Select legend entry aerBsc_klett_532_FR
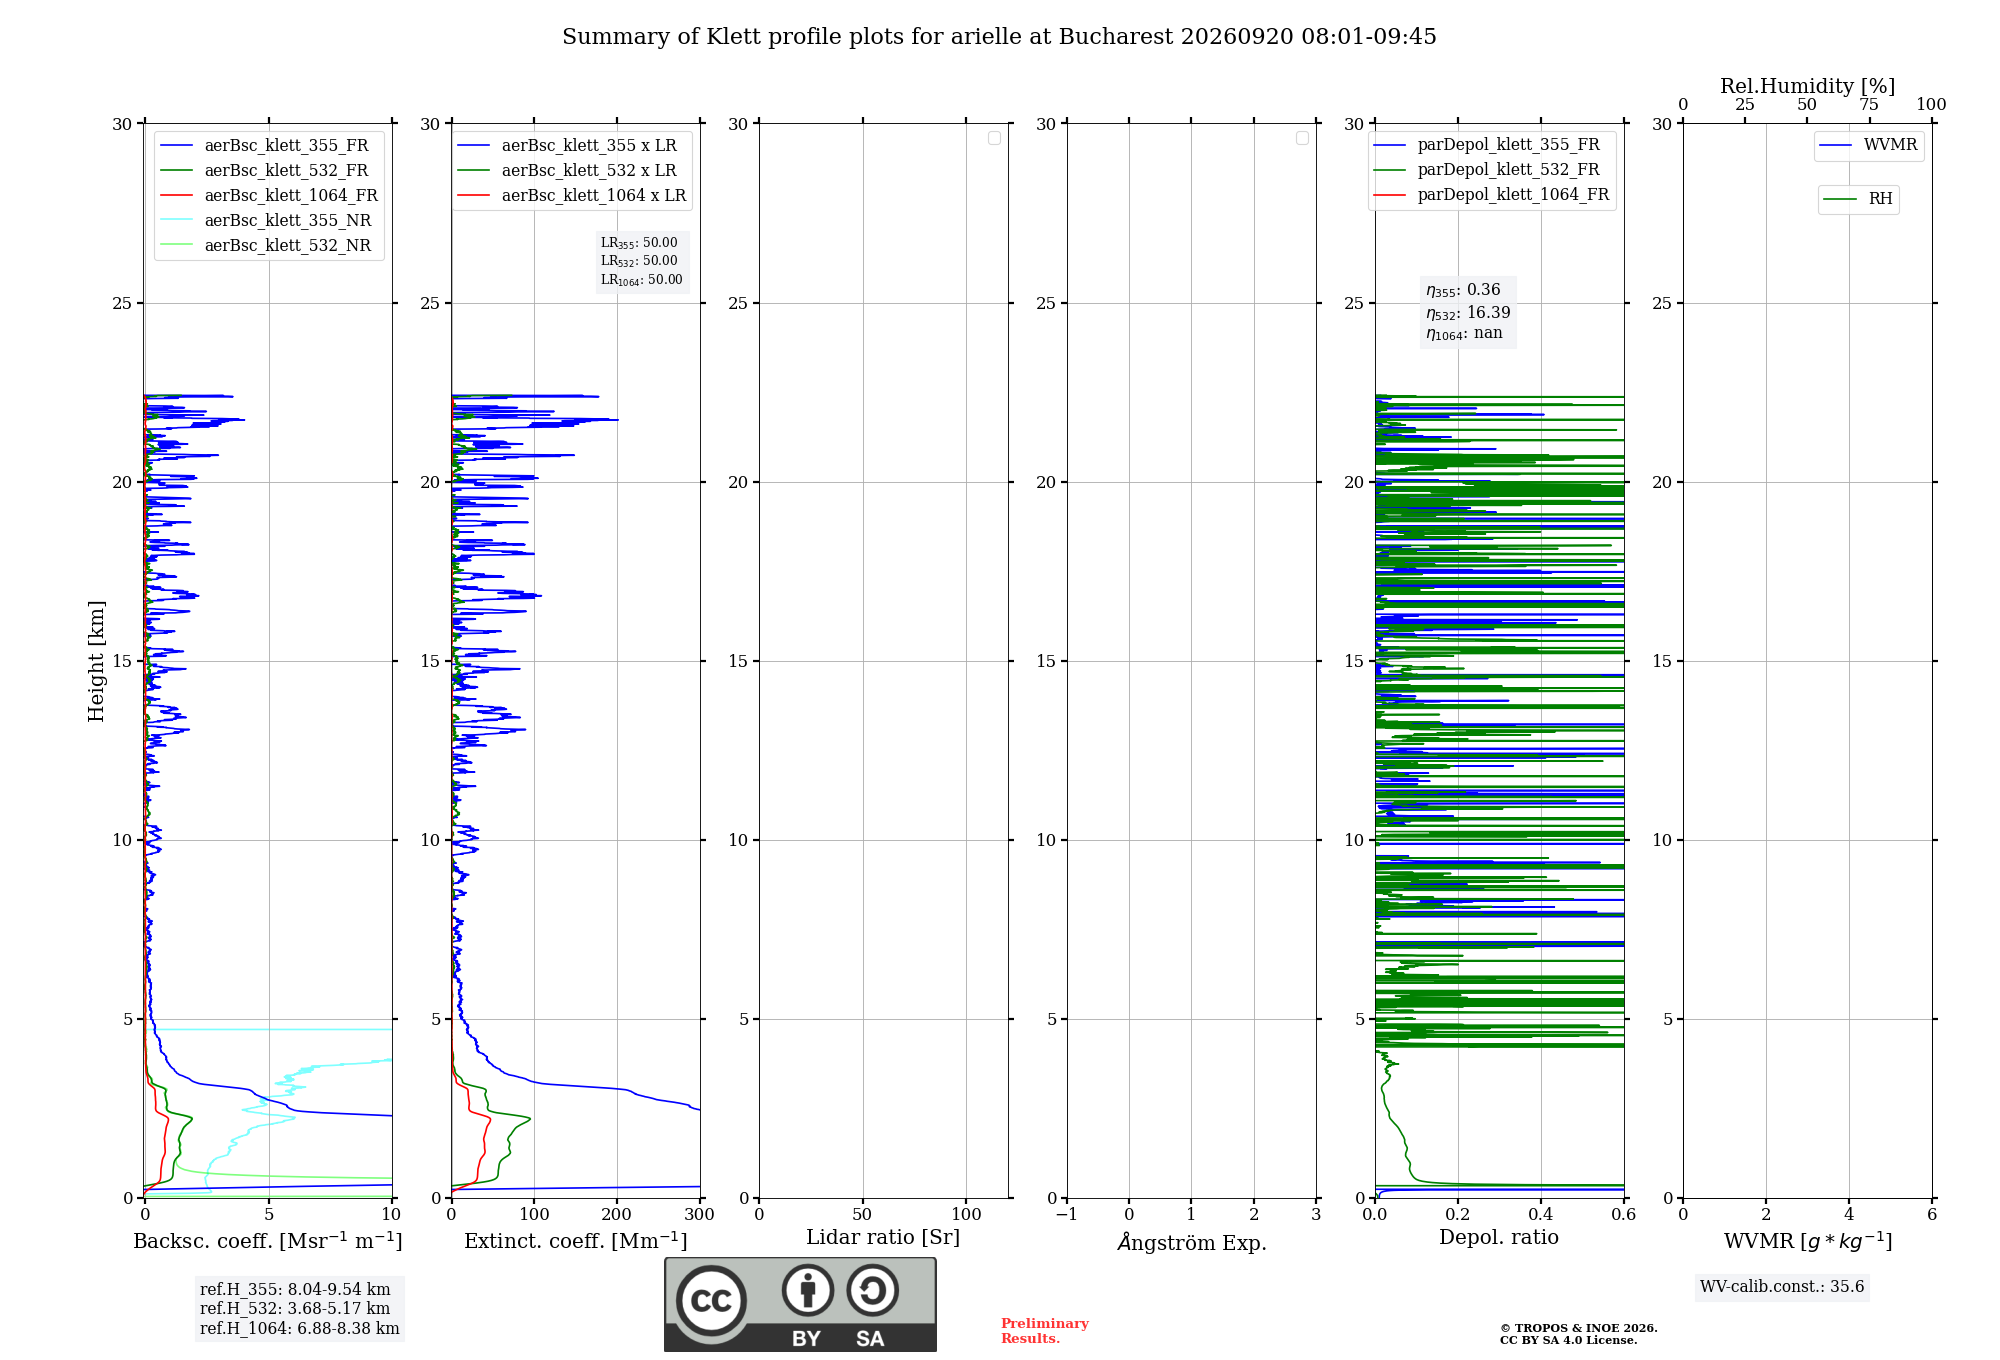 coord(265,171)
